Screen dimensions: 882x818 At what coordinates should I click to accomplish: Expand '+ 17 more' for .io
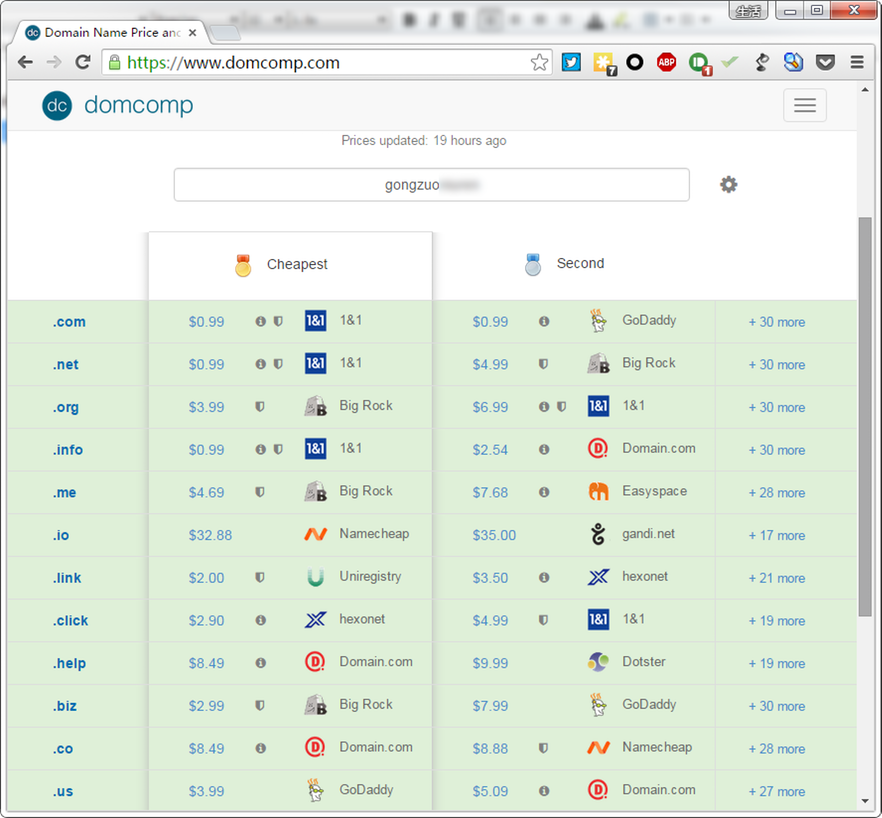(776, 536)
